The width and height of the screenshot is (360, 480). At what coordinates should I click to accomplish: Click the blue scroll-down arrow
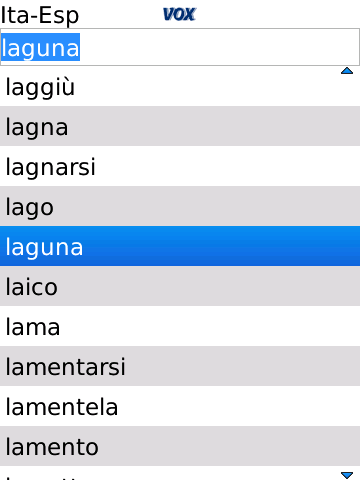(347, 475)
